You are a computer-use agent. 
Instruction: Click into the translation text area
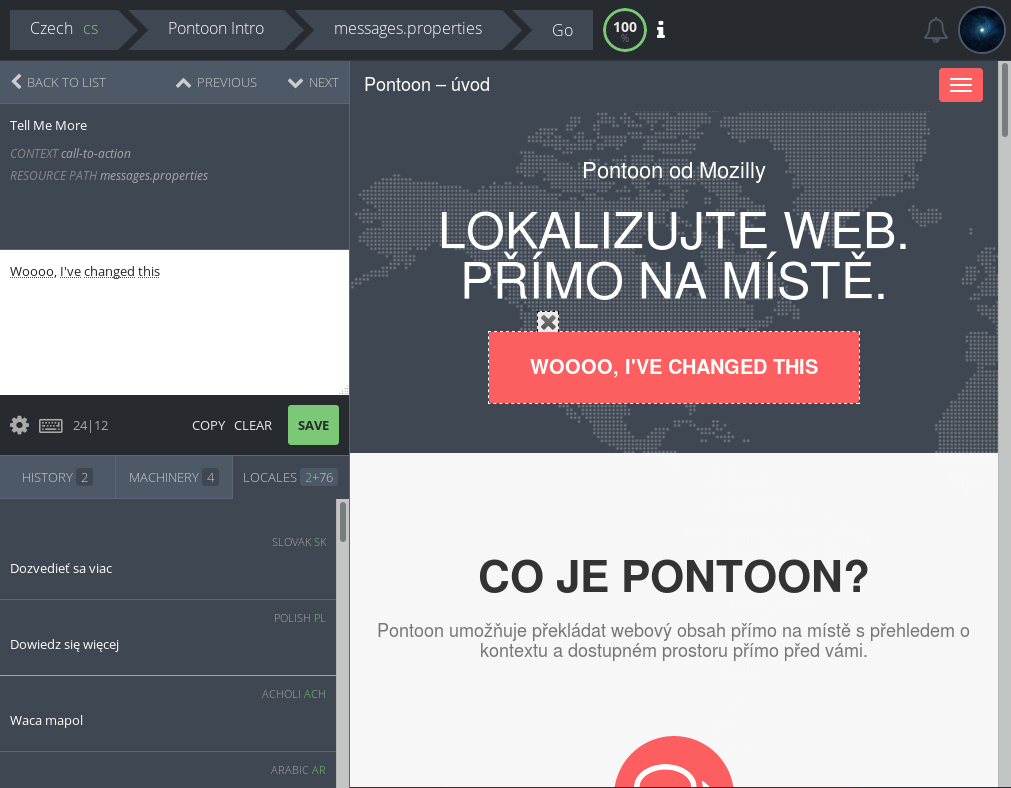pos(174,322)
